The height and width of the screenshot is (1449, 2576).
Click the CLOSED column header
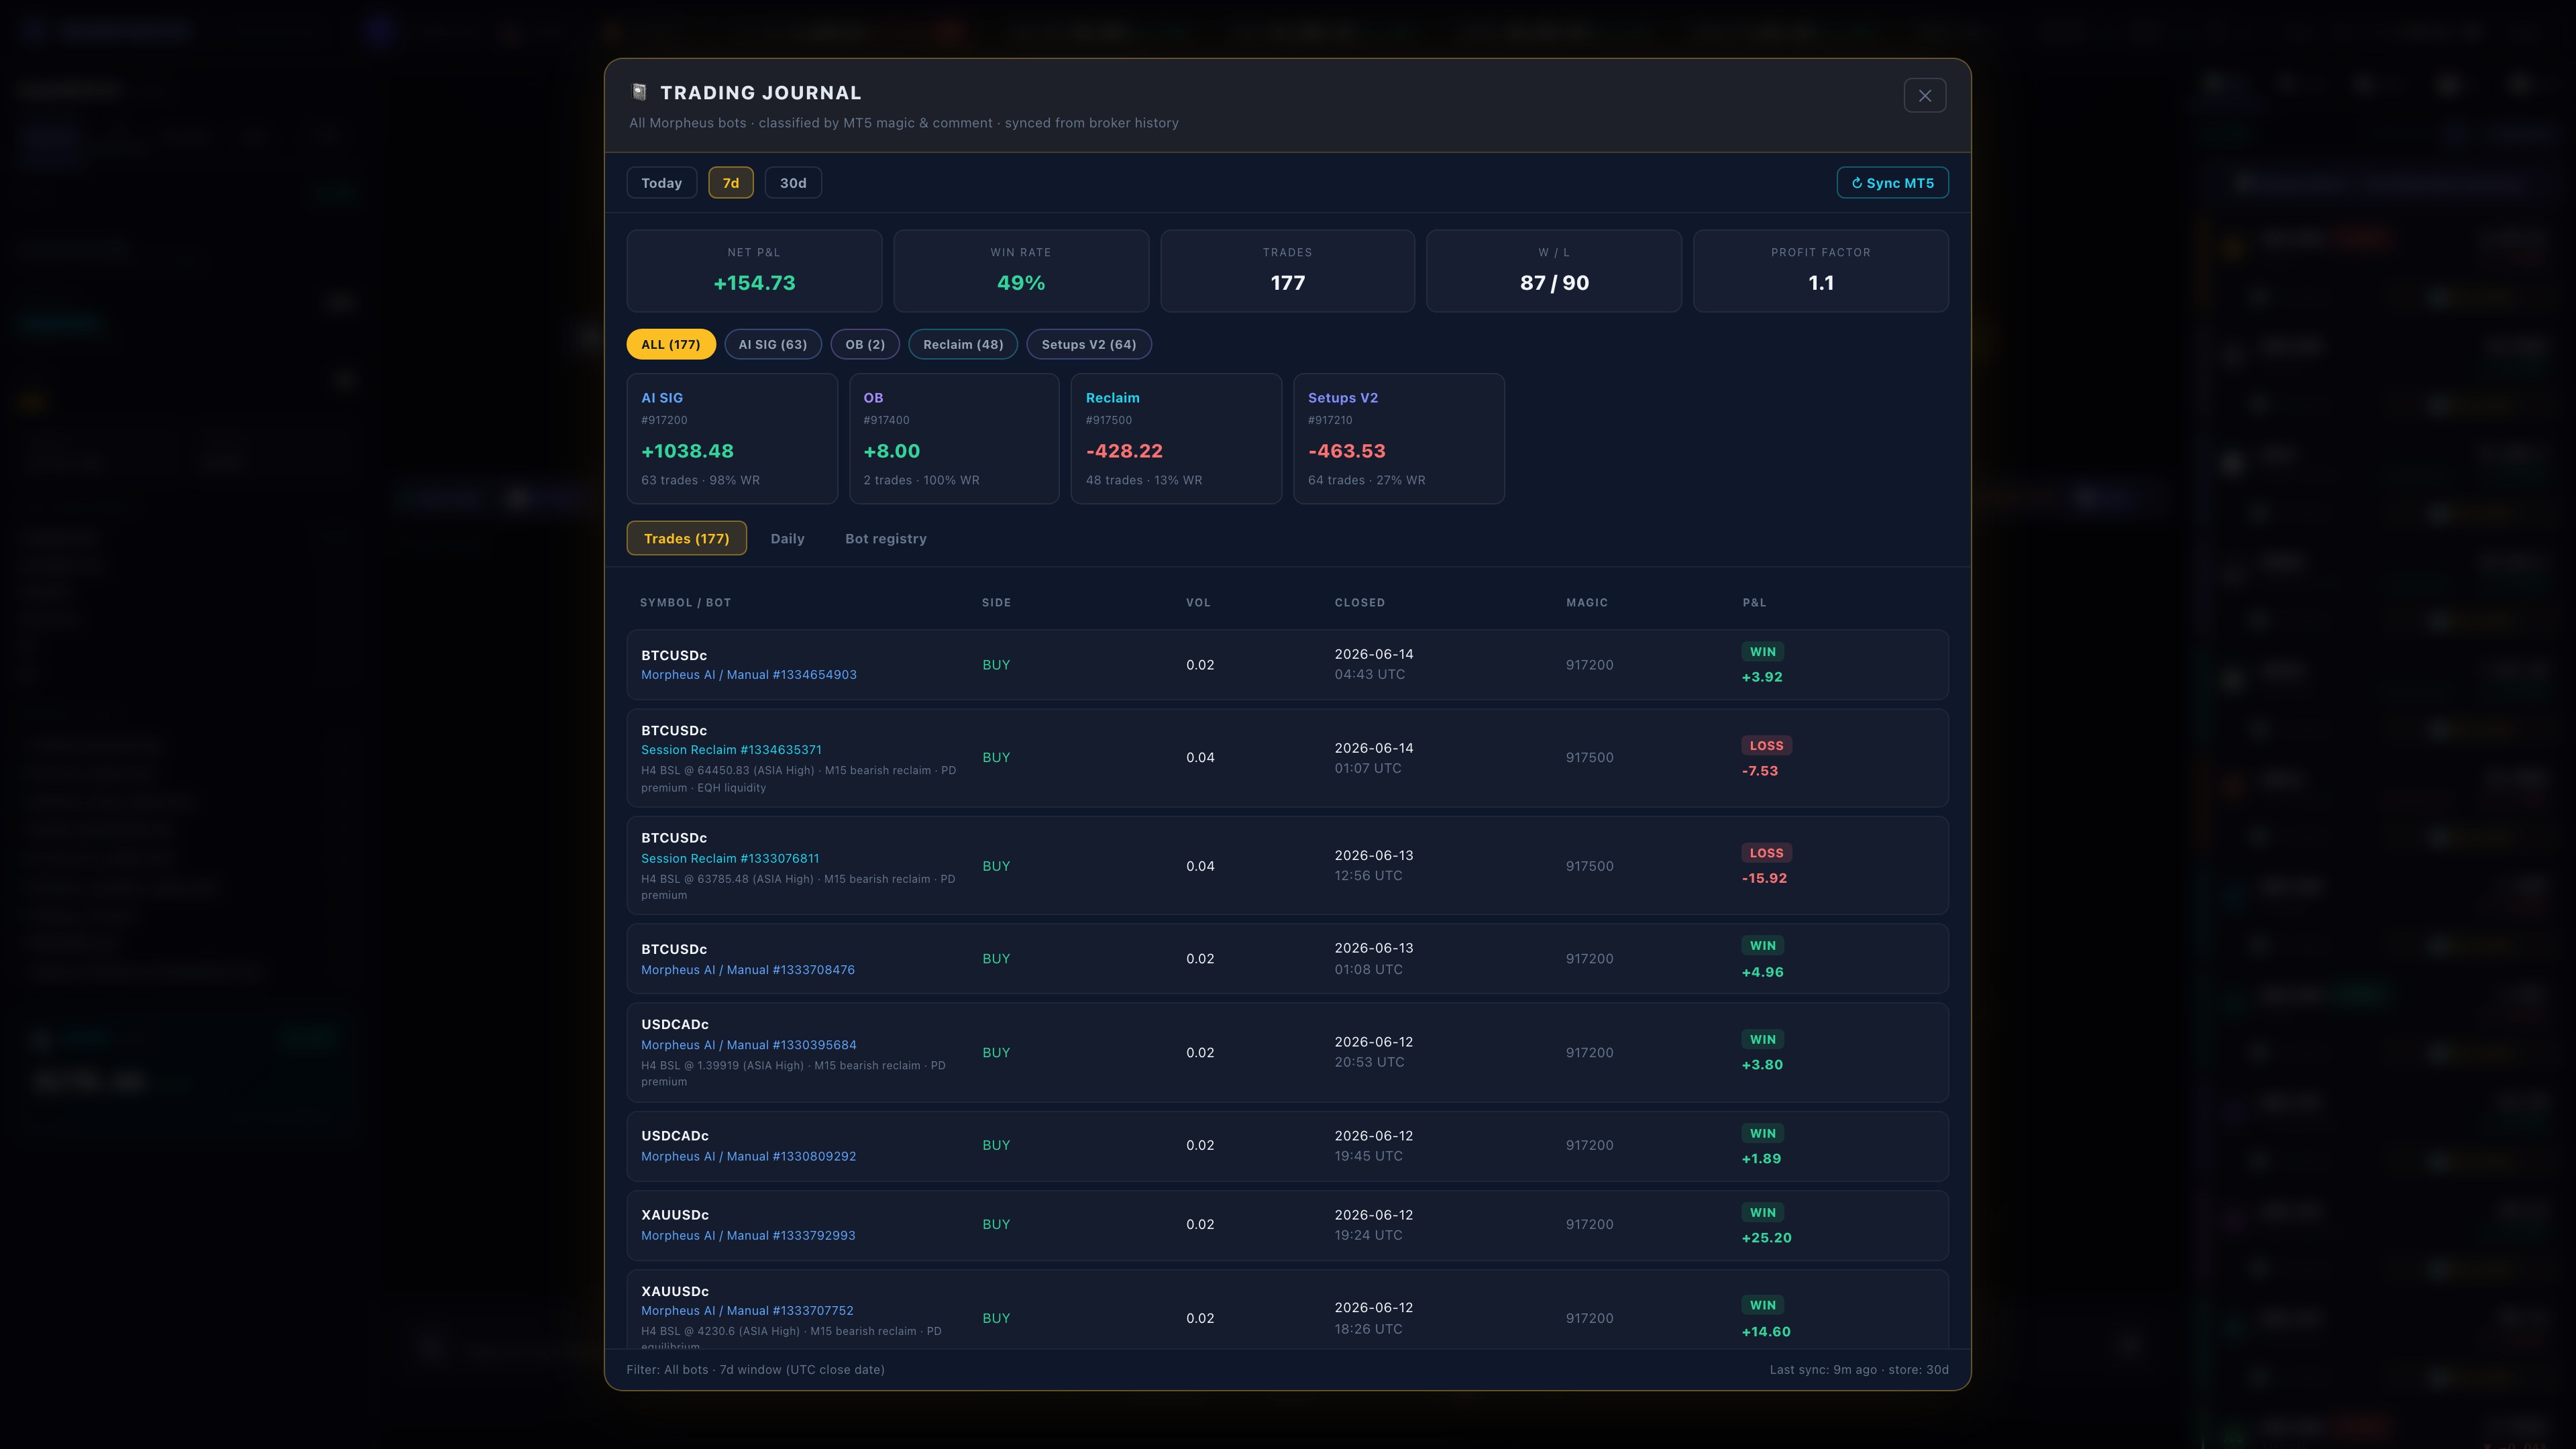[x=1360, y=603]
